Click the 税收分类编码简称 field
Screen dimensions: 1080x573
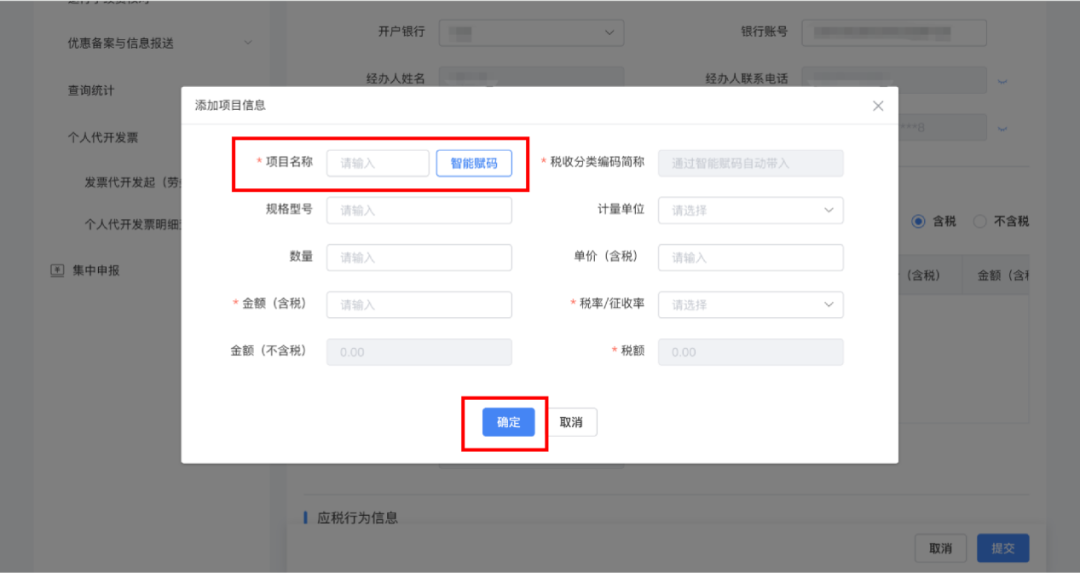(751, 163)
